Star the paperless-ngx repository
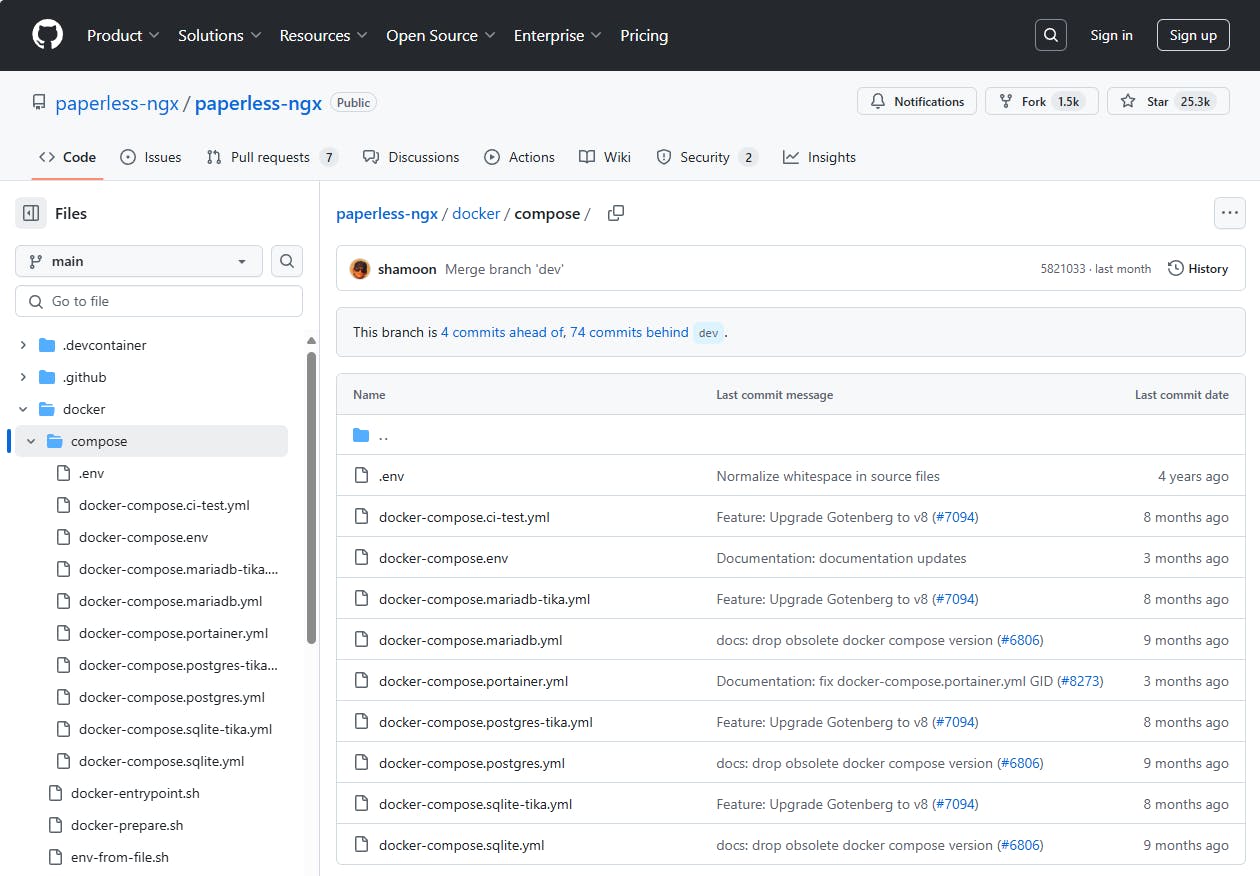Screen dimensions: 1260x876 point(1167,102)
